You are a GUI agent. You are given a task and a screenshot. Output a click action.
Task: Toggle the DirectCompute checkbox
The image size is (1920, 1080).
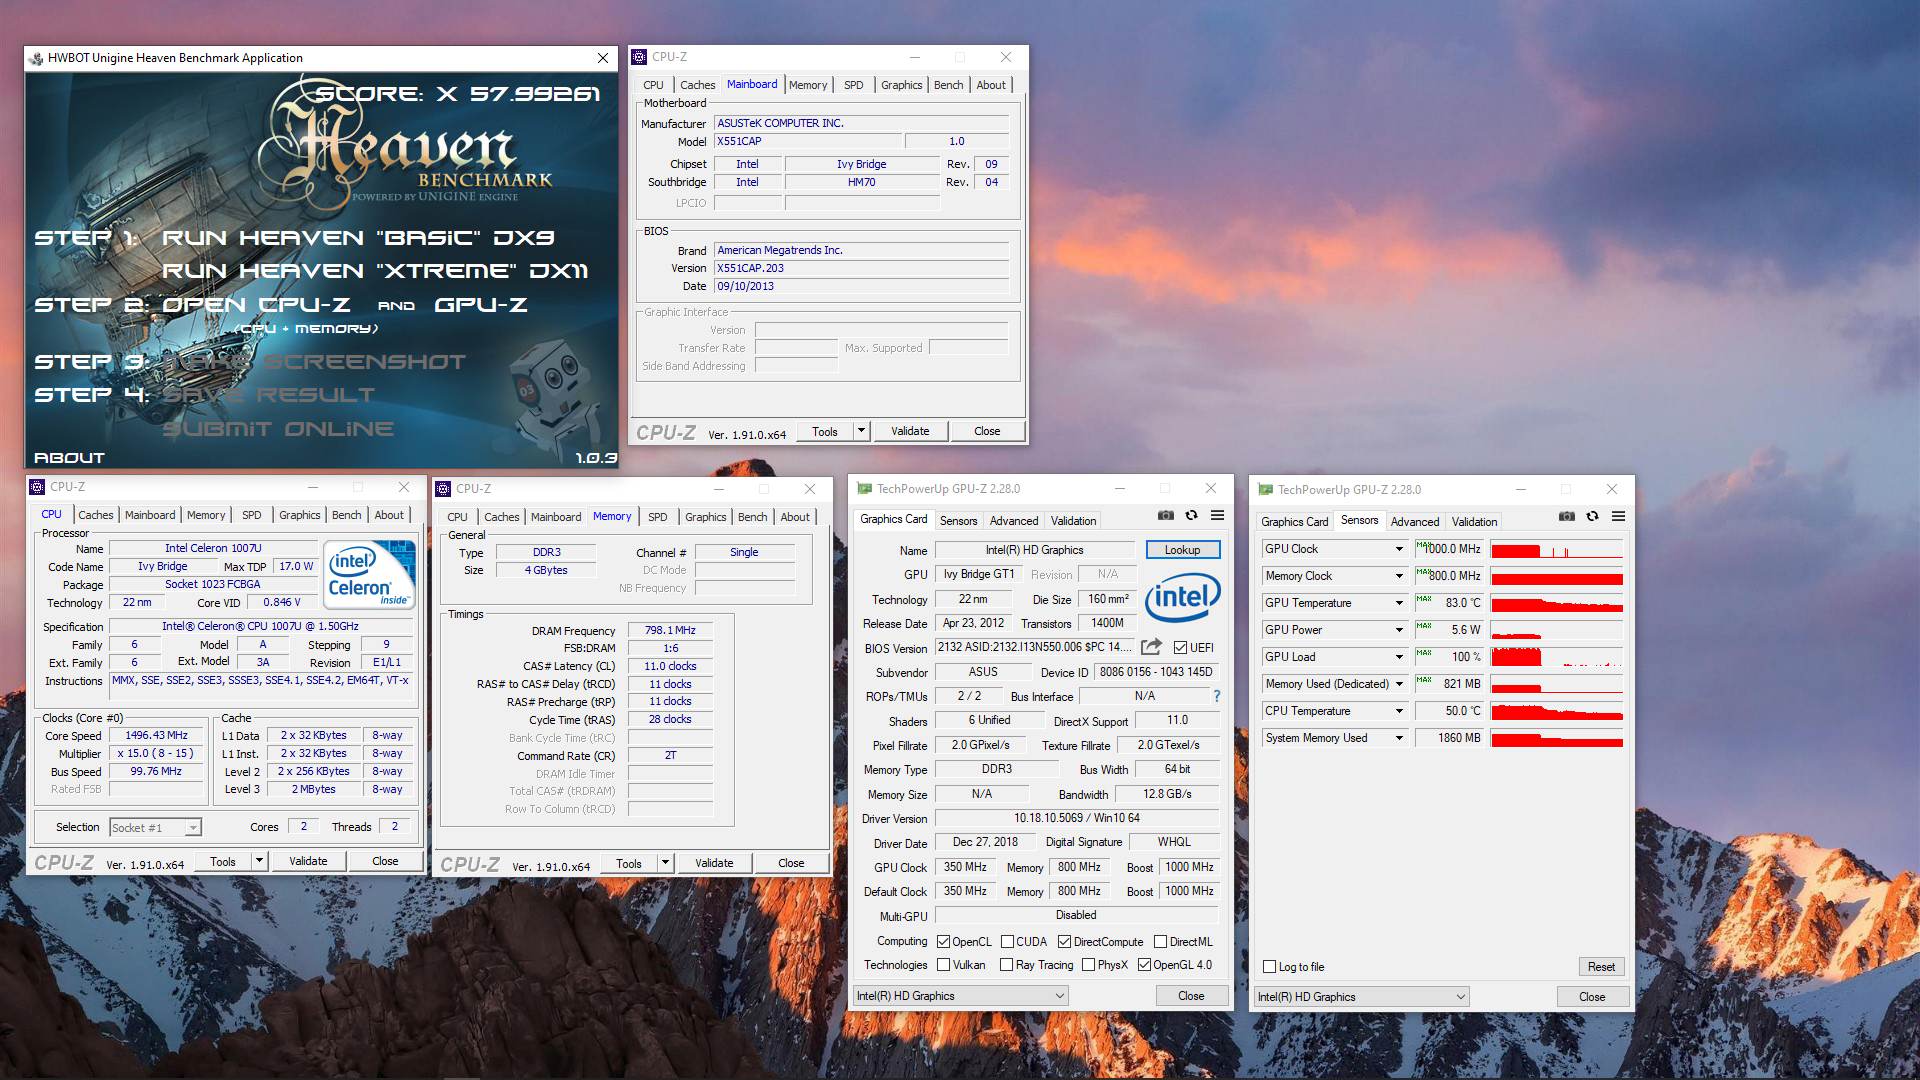(1064, 942)
